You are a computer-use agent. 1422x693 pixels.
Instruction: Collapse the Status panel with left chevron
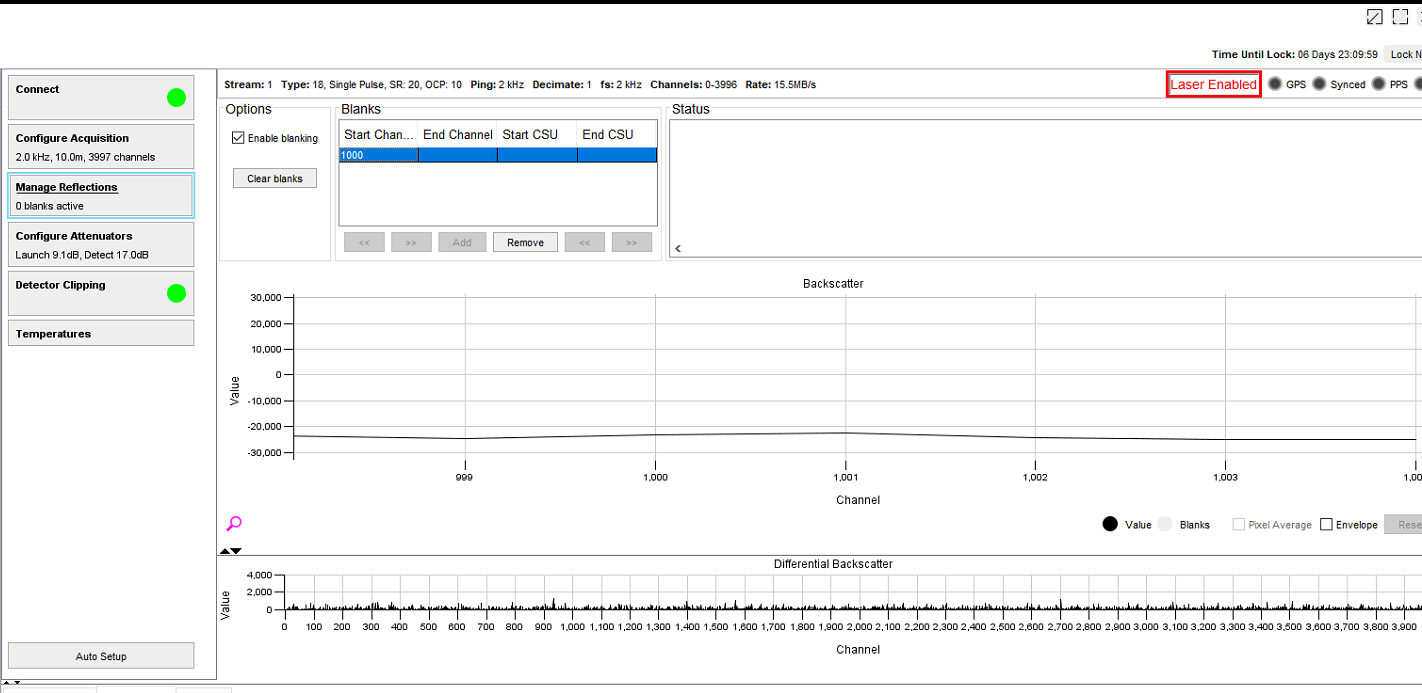tap(676, 247)
